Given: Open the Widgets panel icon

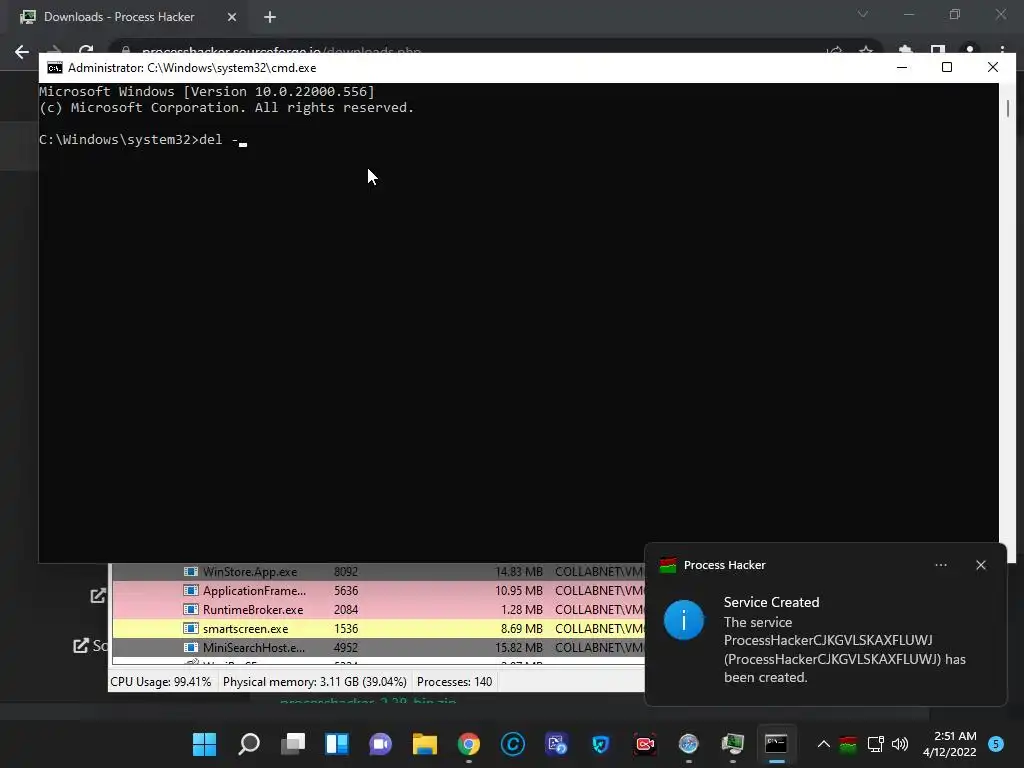Looking at the screenshot, I should pyautogui.click(x=337, y=744).
